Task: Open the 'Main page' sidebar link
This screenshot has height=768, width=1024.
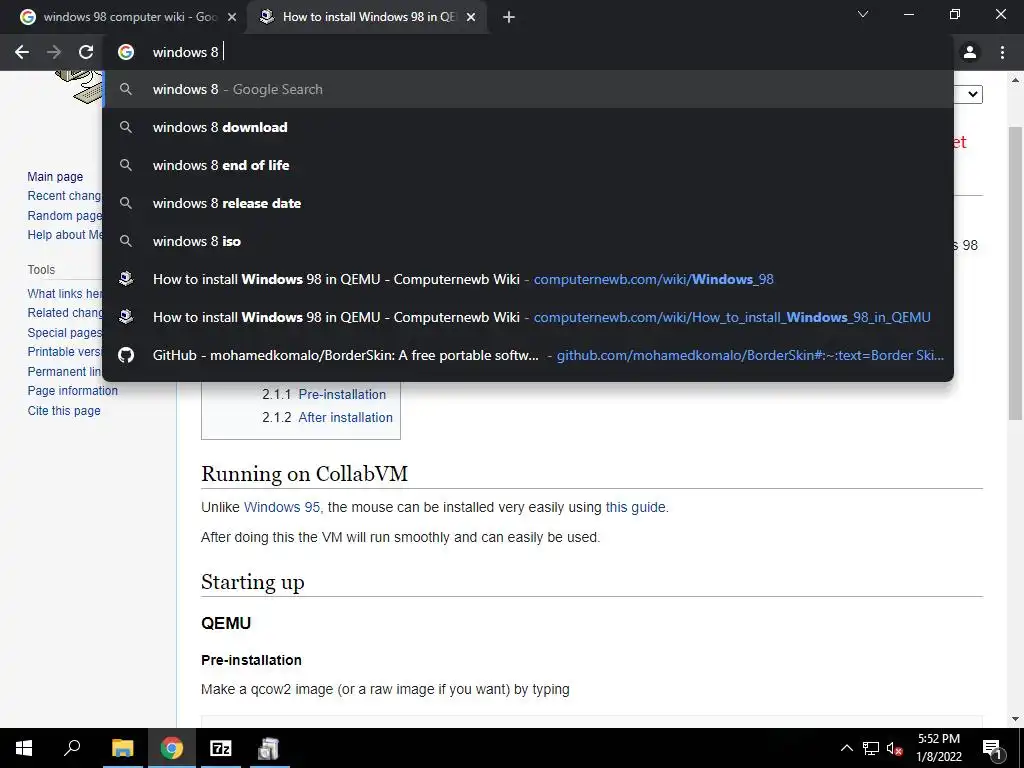Action: pos(55,176)
